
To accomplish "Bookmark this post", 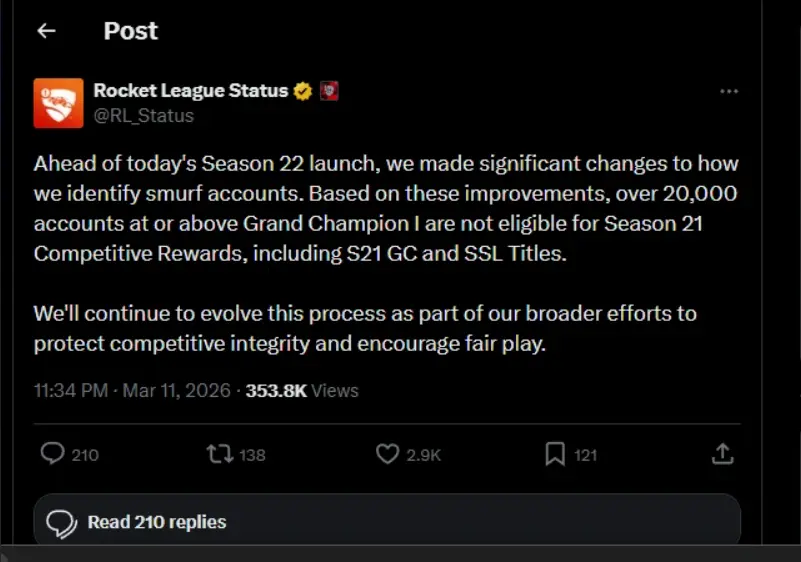I will [555, 454].
